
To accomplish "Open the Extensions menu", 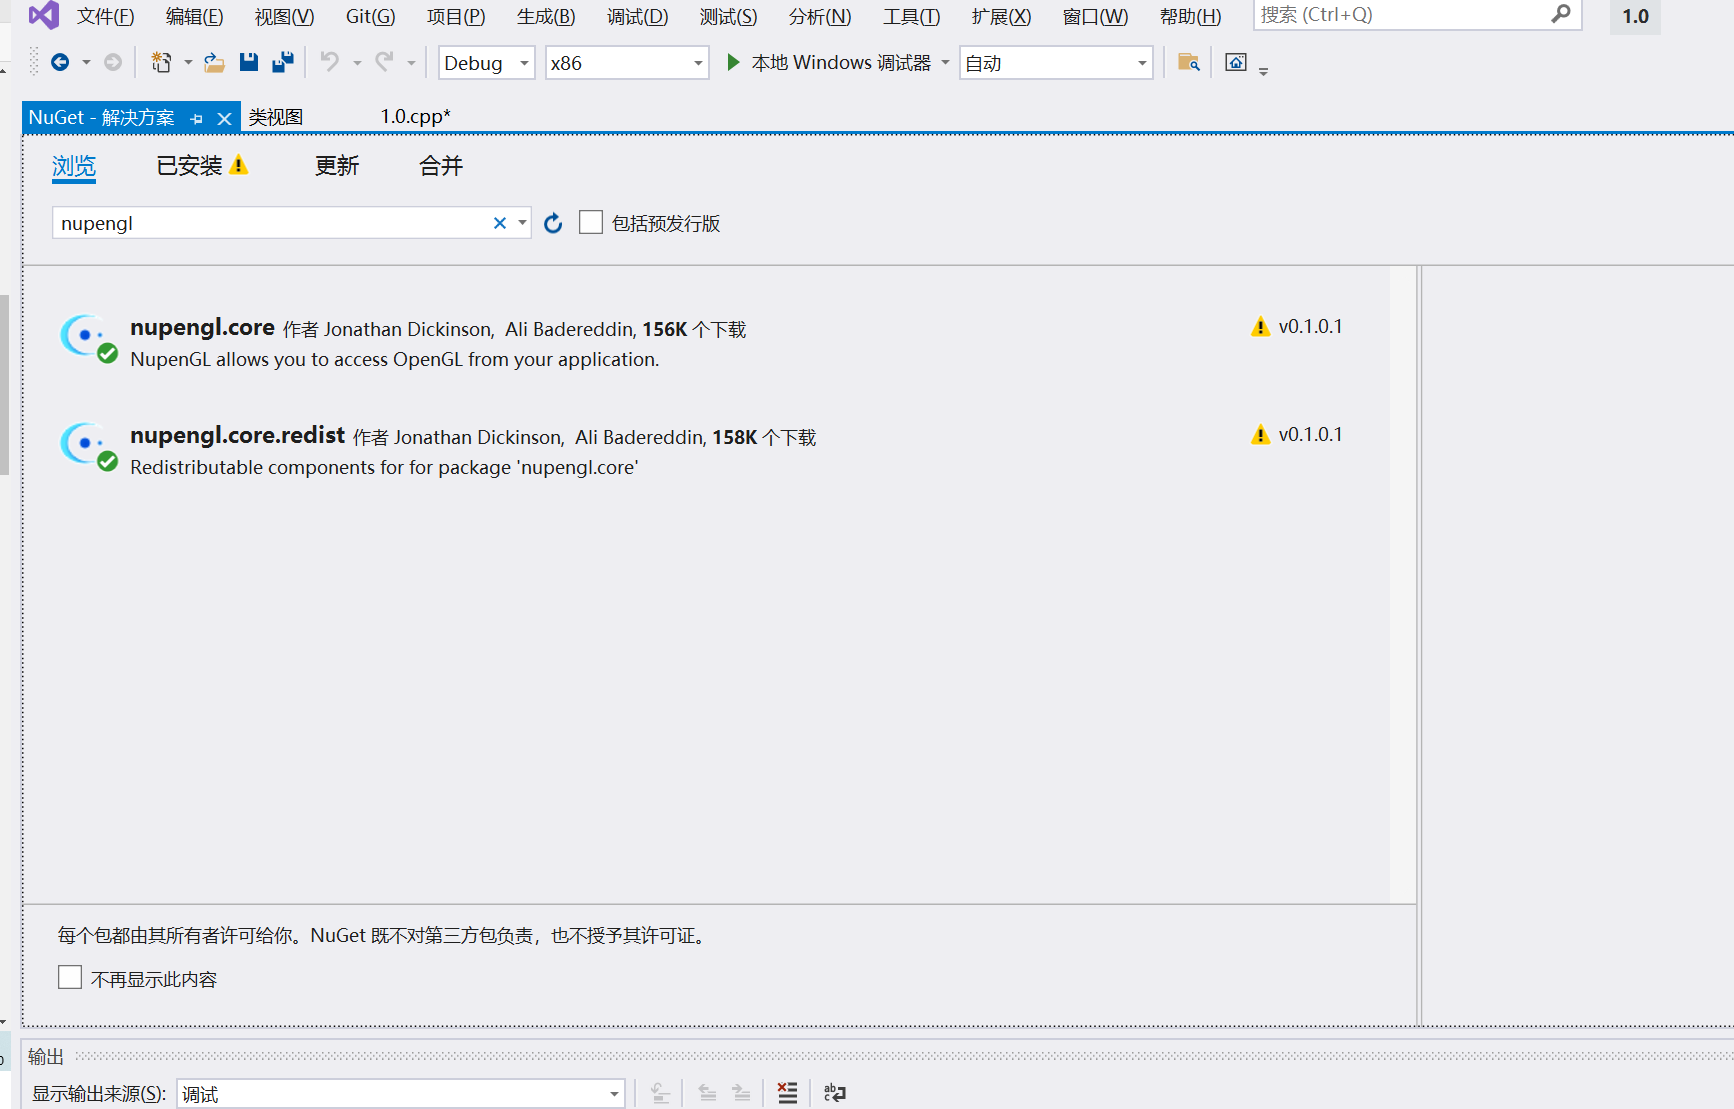I will 1001,16.
